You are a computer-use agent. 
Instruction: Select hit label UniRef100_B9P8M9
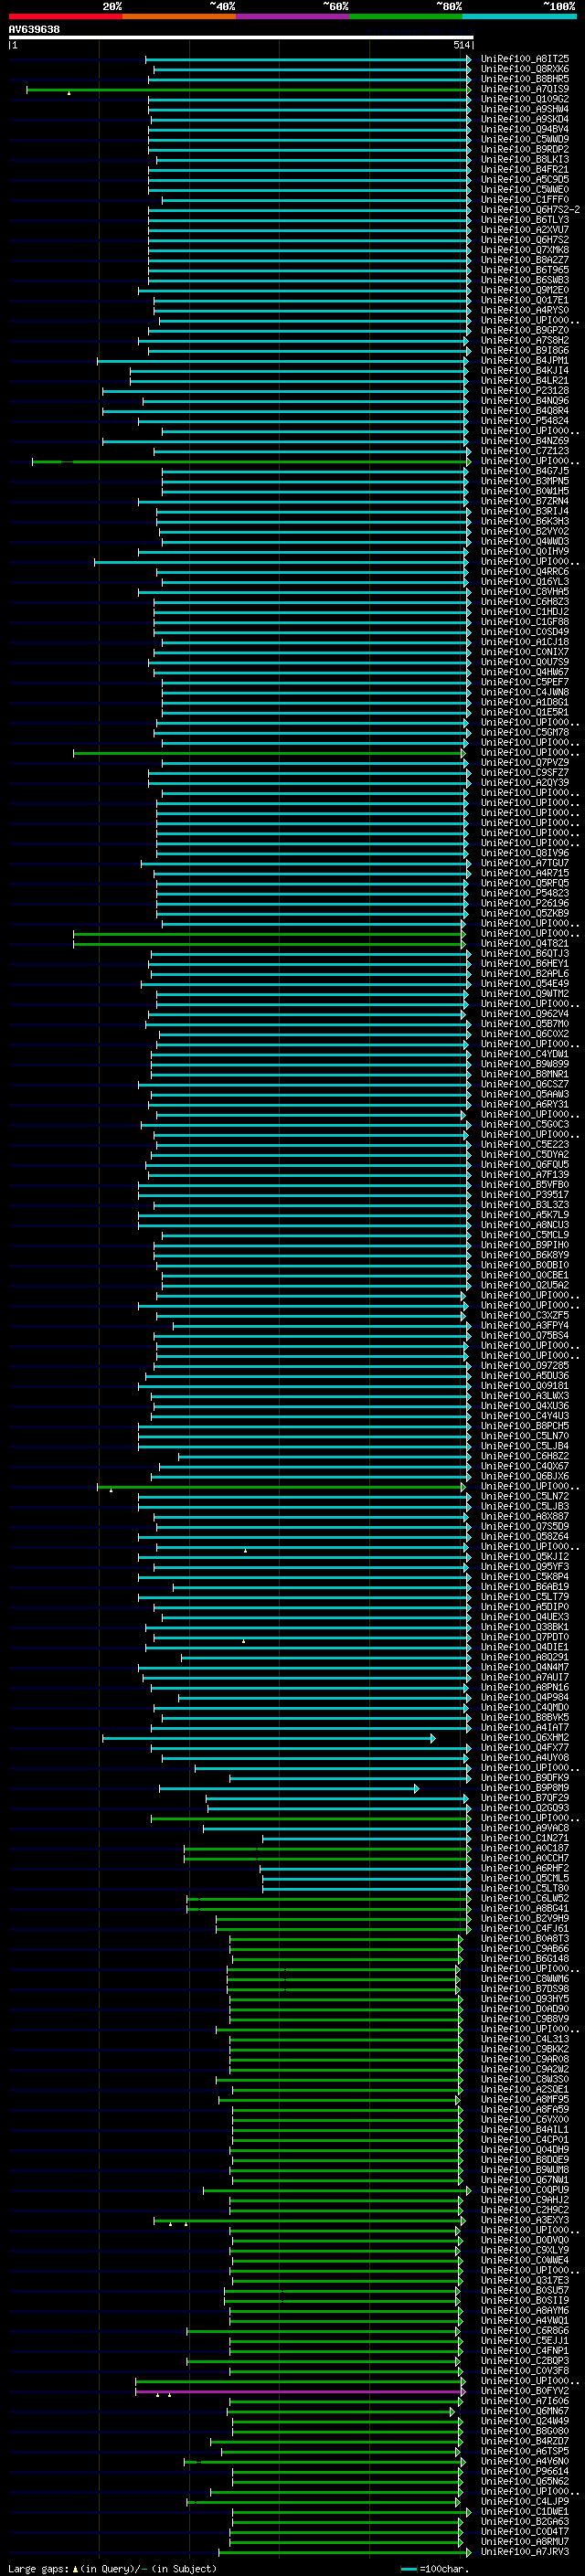(x=524, y=1787)
